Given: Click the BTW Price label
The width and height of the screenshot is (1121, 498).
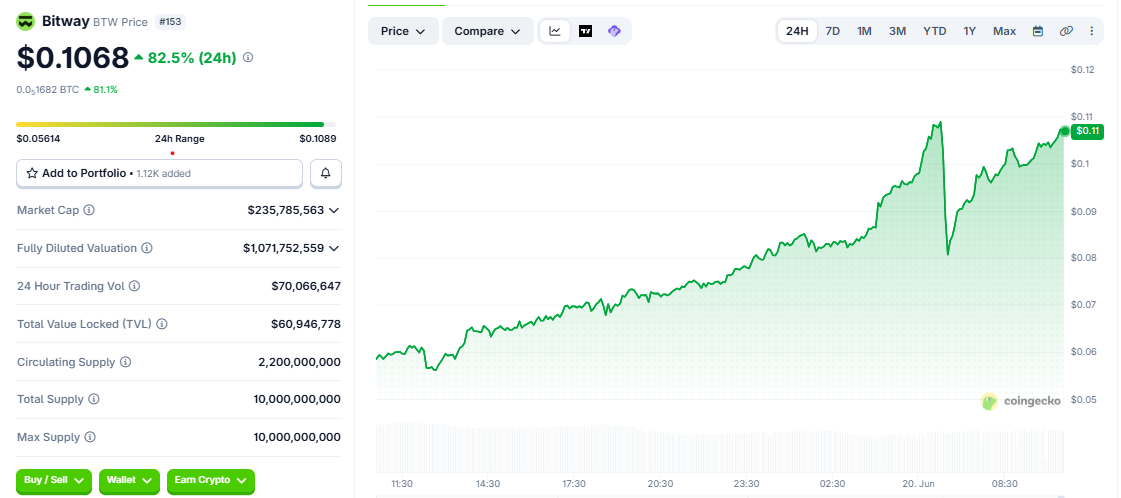Looking at the screenshot, I should coord(120,22).
